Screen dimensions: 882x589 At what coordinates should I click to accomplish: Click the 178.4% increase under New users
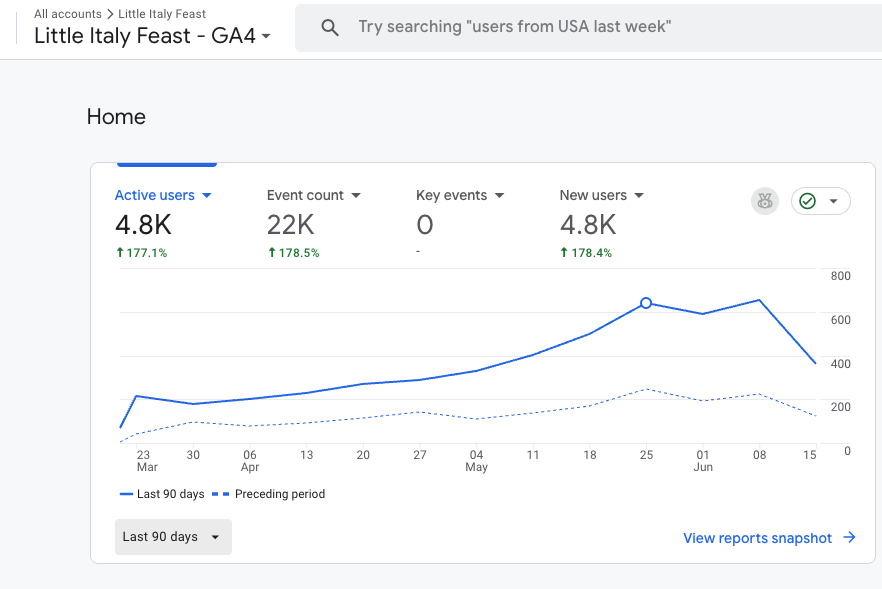[586, 253]
